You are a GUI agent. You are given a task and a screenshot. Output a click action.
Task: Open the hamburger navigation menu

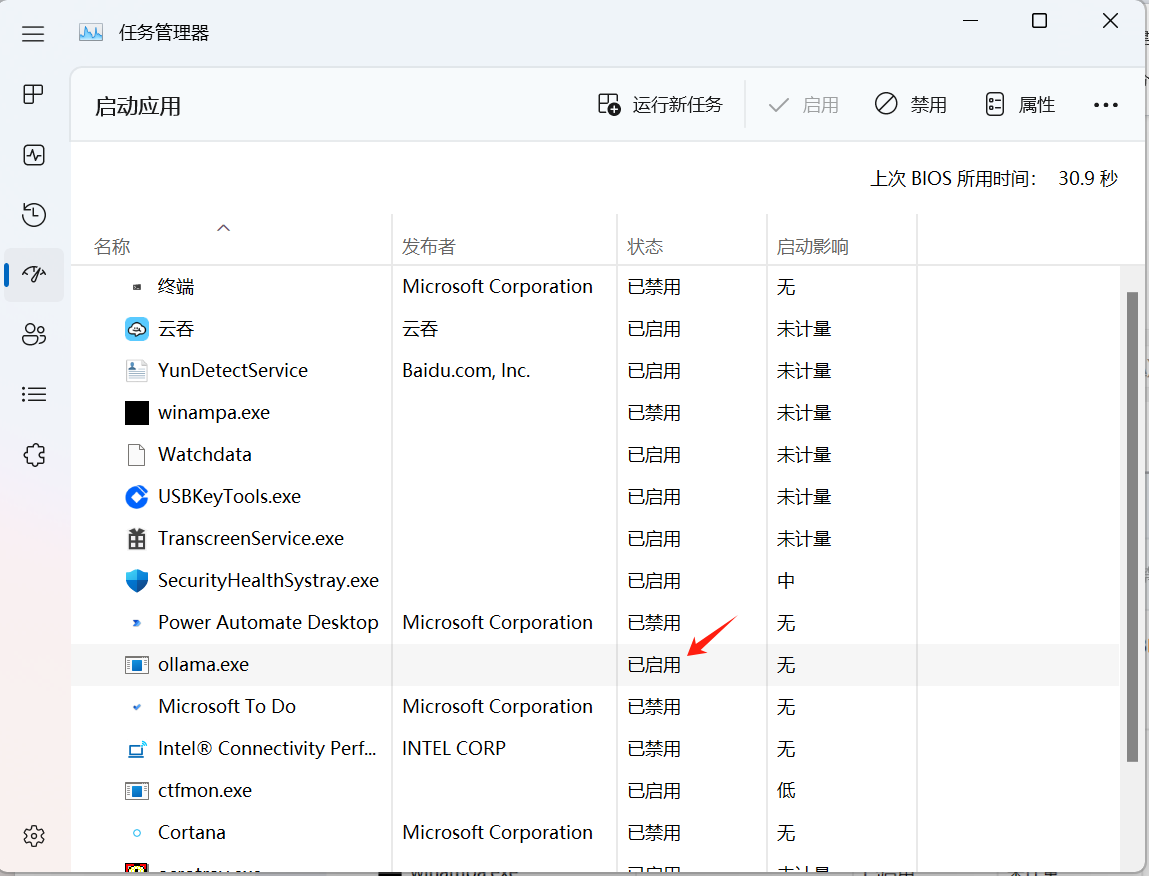click(x=33, y=34)
